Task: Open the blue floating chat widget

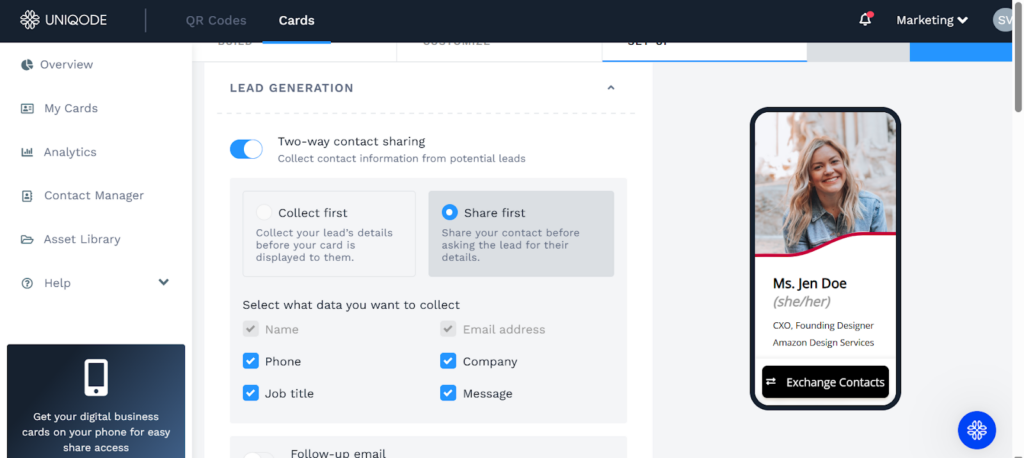Action: click(976, 430)
